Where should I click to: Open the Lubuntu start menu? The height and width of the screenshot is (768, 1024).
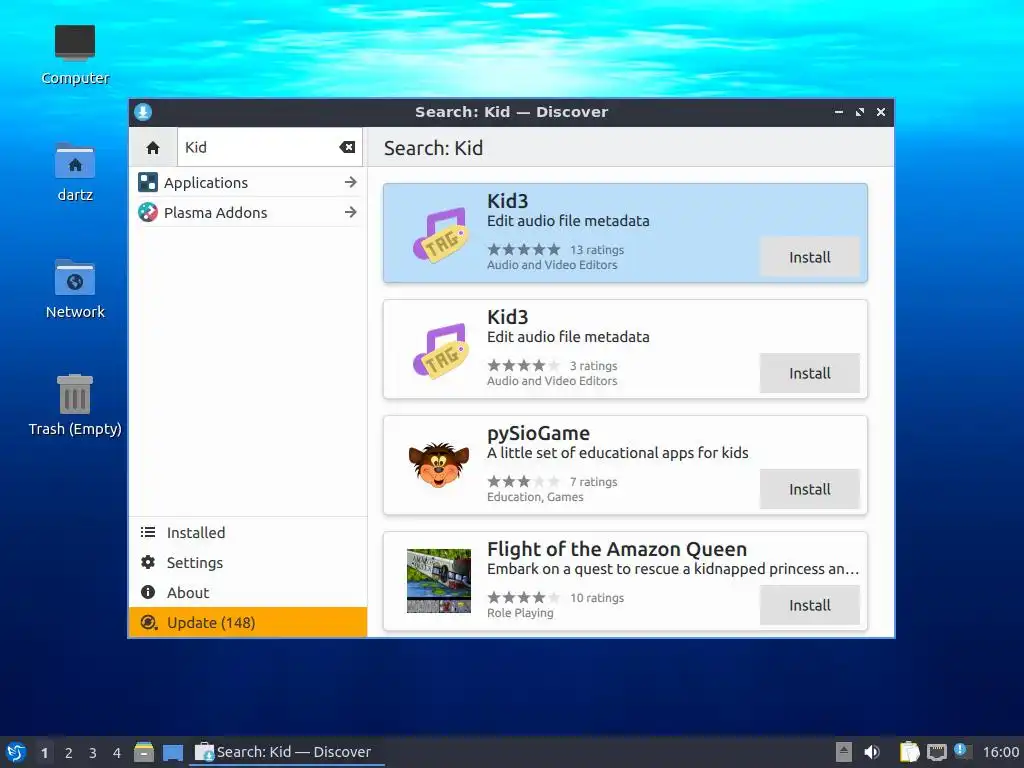[16, 752]
